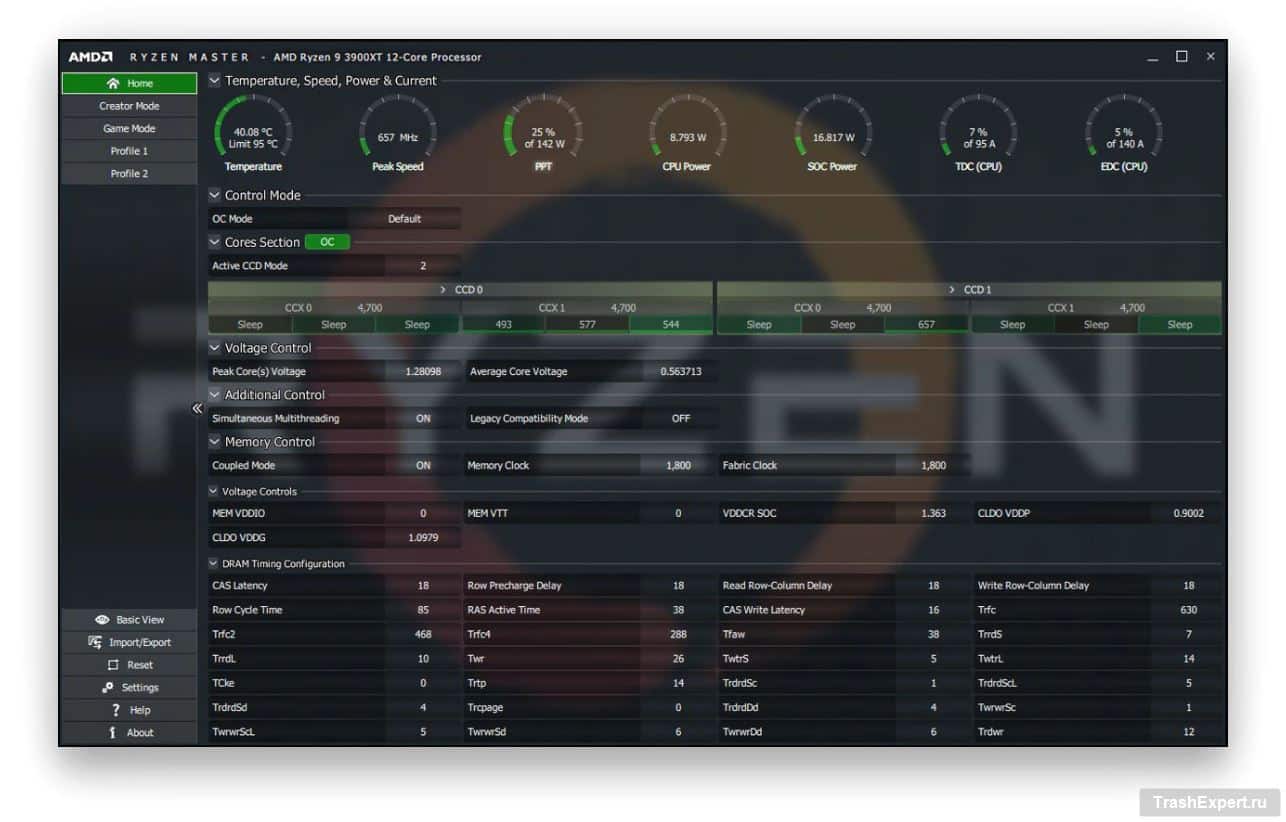1286x822 pixels.
Task: Click the VDDCR SOC value 1.363
Action: 934,513
